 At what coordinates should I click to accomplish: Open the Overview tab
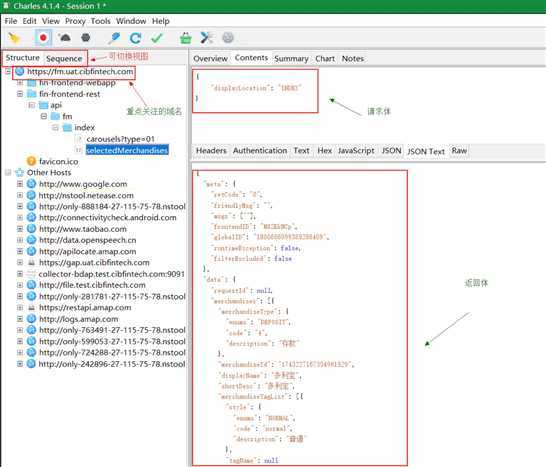(x=210, y=59)
